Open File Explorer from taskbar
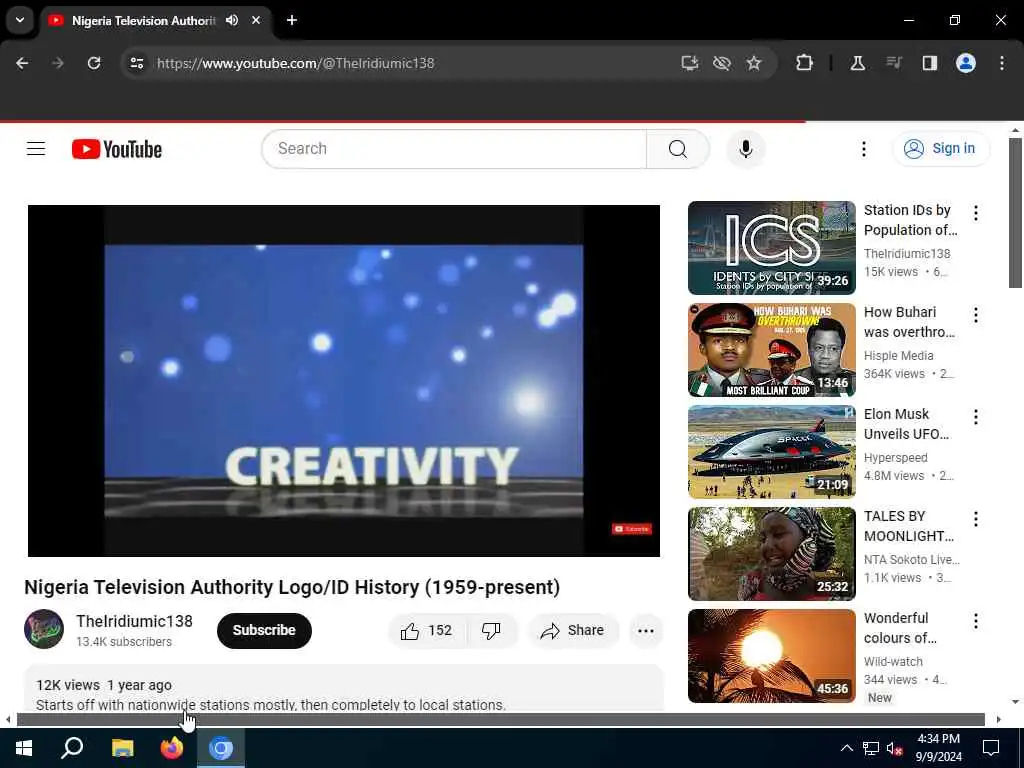The width and height of the screenshot is (1024, 768). coord(122,748)
